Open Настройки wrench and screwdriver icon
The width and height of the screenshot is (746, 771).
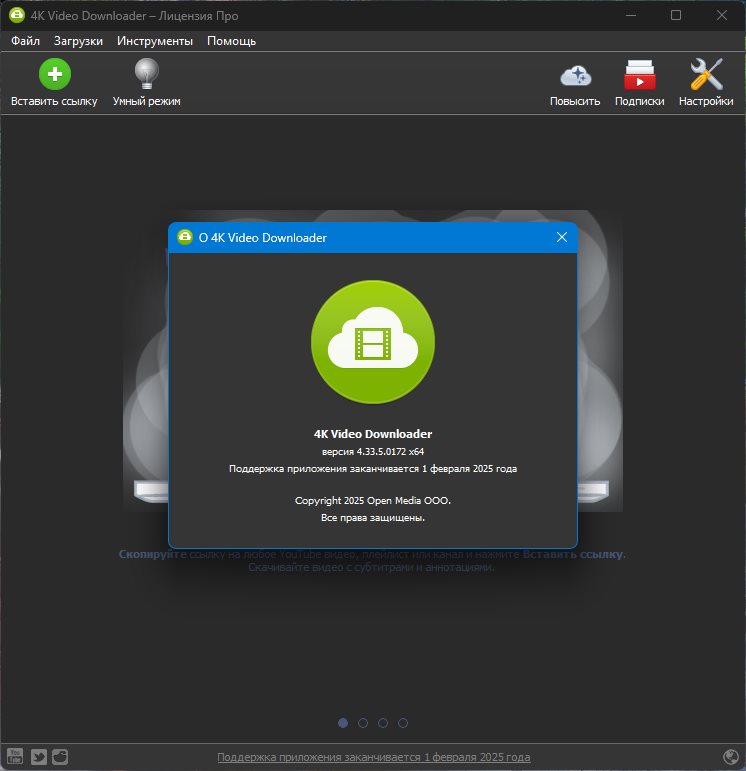[x=706, y=74]
